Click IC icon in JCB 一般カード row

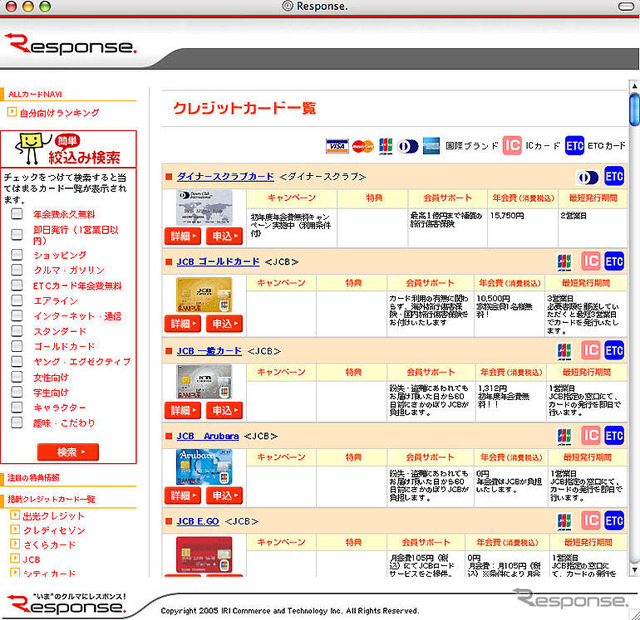click(x=591, y=350)
